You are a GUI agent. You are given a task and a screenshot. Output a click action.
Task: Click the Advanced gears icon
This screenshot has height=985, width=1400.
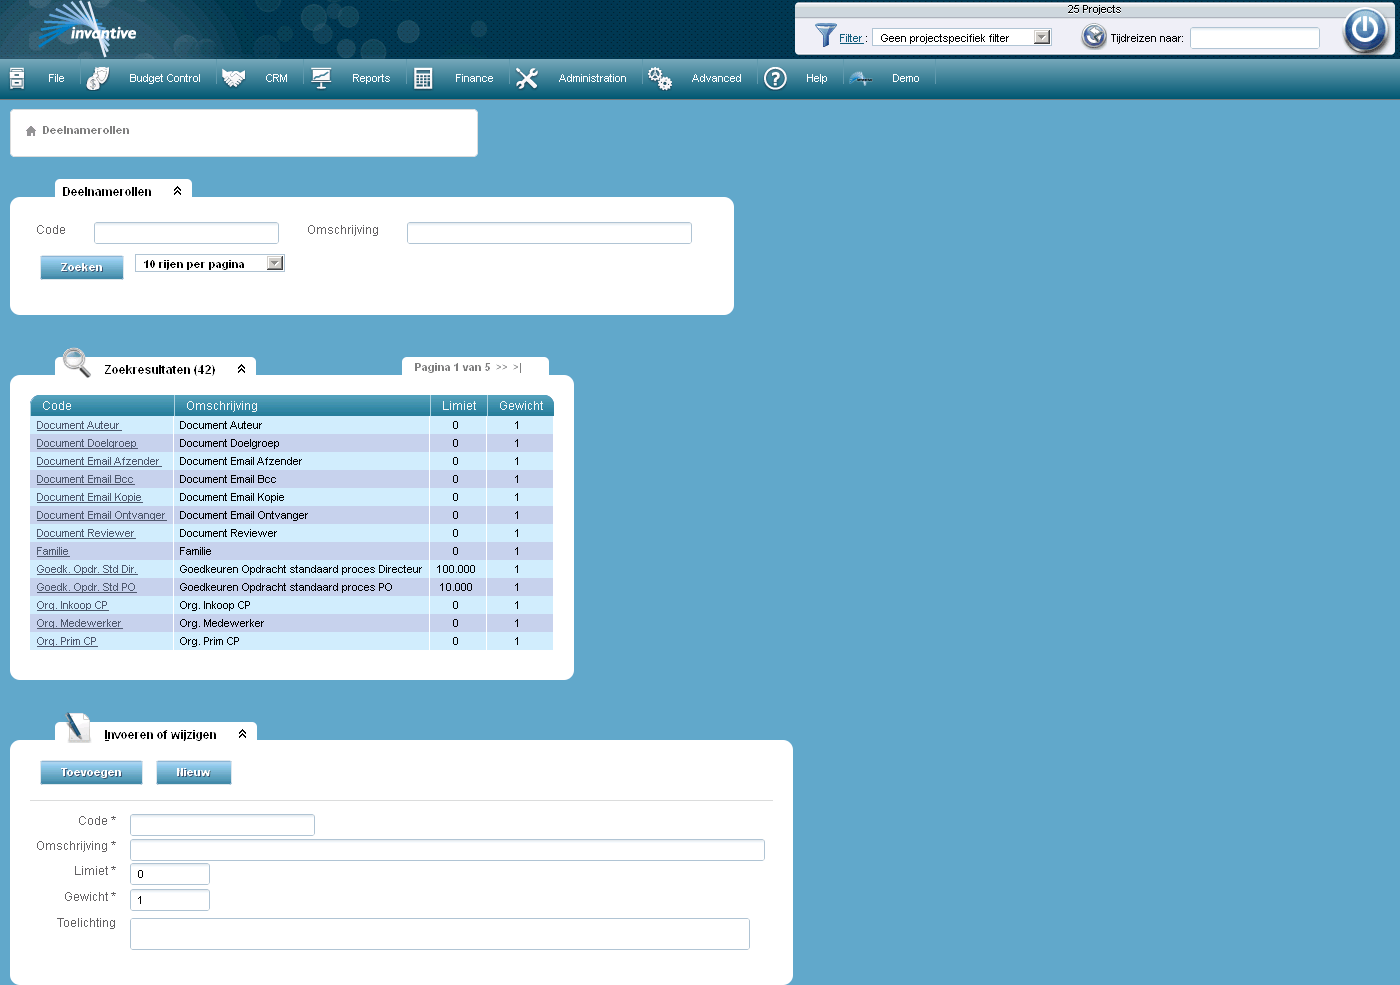(660, 78)
